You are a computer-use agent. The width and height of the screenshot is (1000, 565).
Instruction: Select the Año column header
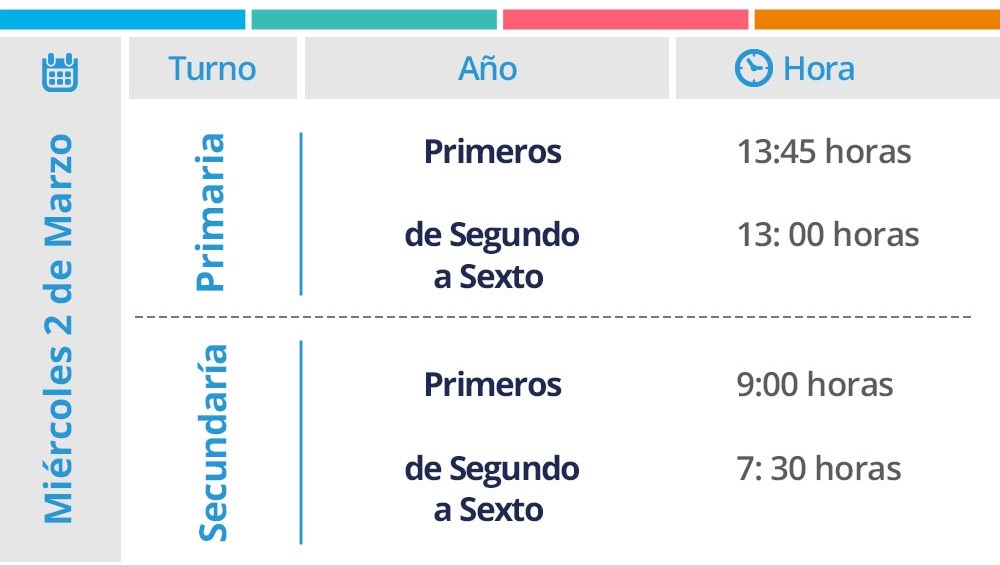(x=487, y=68)
